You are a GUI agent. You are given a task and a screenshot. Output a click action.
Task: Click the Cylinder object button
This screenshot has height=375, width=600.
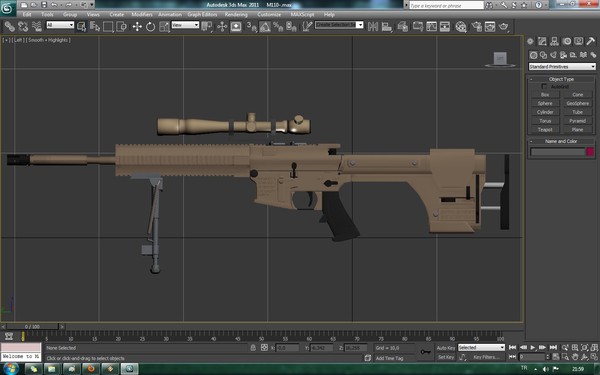coord(545,112)
